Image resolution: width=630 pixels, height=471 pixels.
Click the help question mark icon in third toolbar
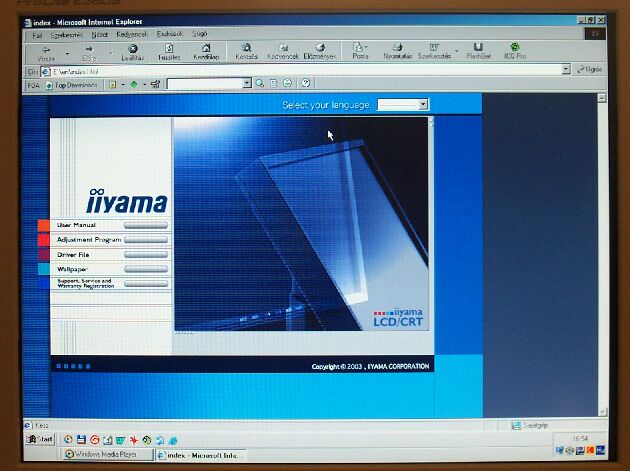pos(306,83)
